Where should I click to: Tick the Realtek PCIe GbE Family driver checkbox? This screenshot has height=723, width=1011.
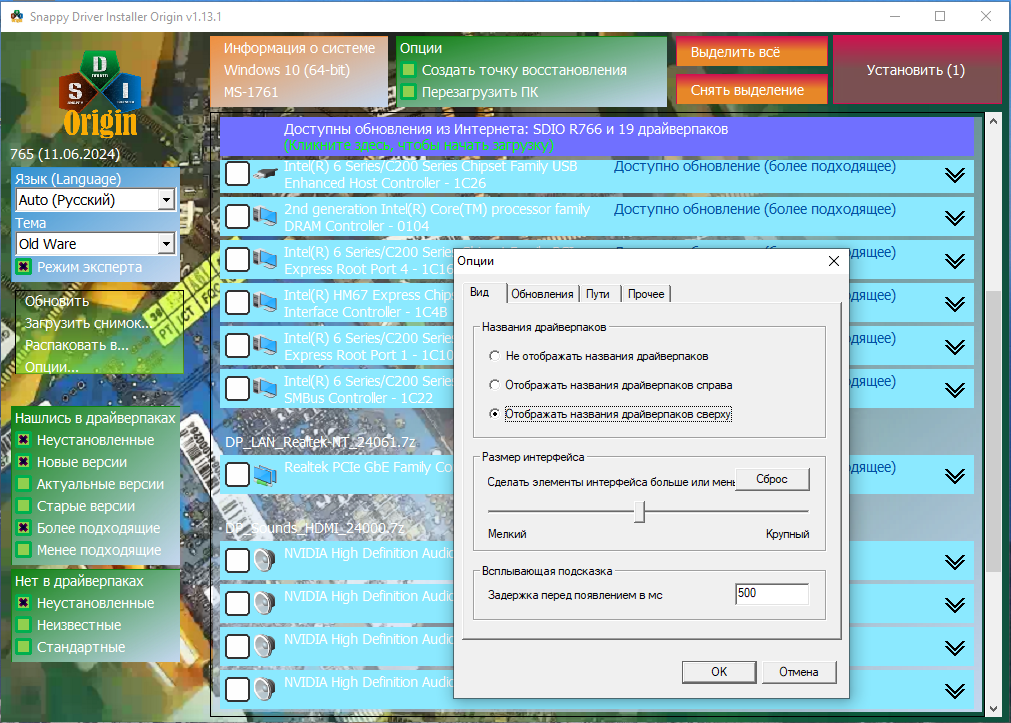click(x=237, y=475)
